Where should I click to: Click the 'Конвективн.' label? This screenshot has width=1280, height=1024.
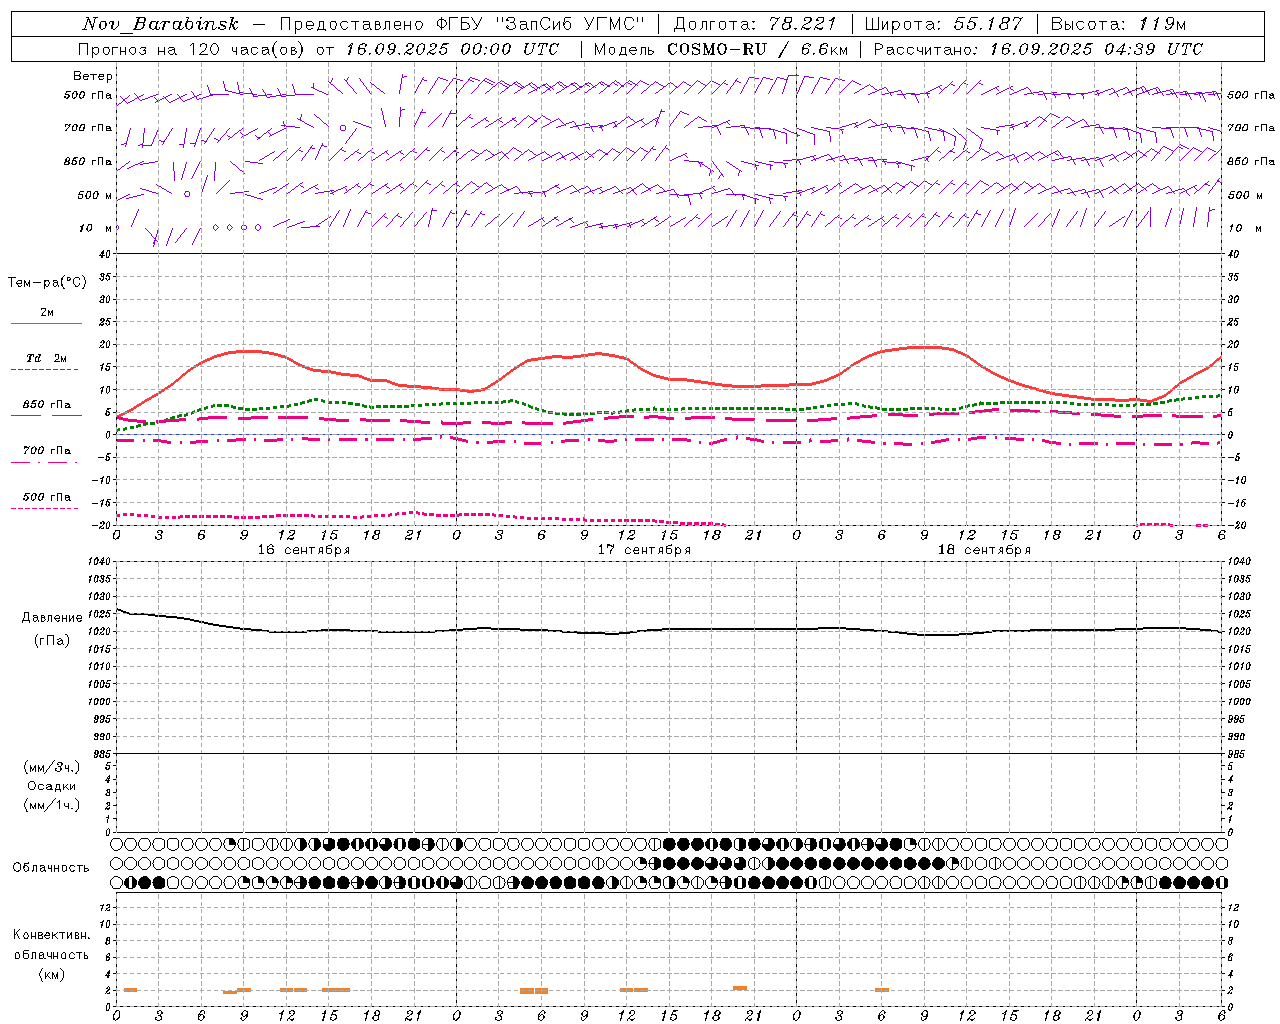(51, 935)
